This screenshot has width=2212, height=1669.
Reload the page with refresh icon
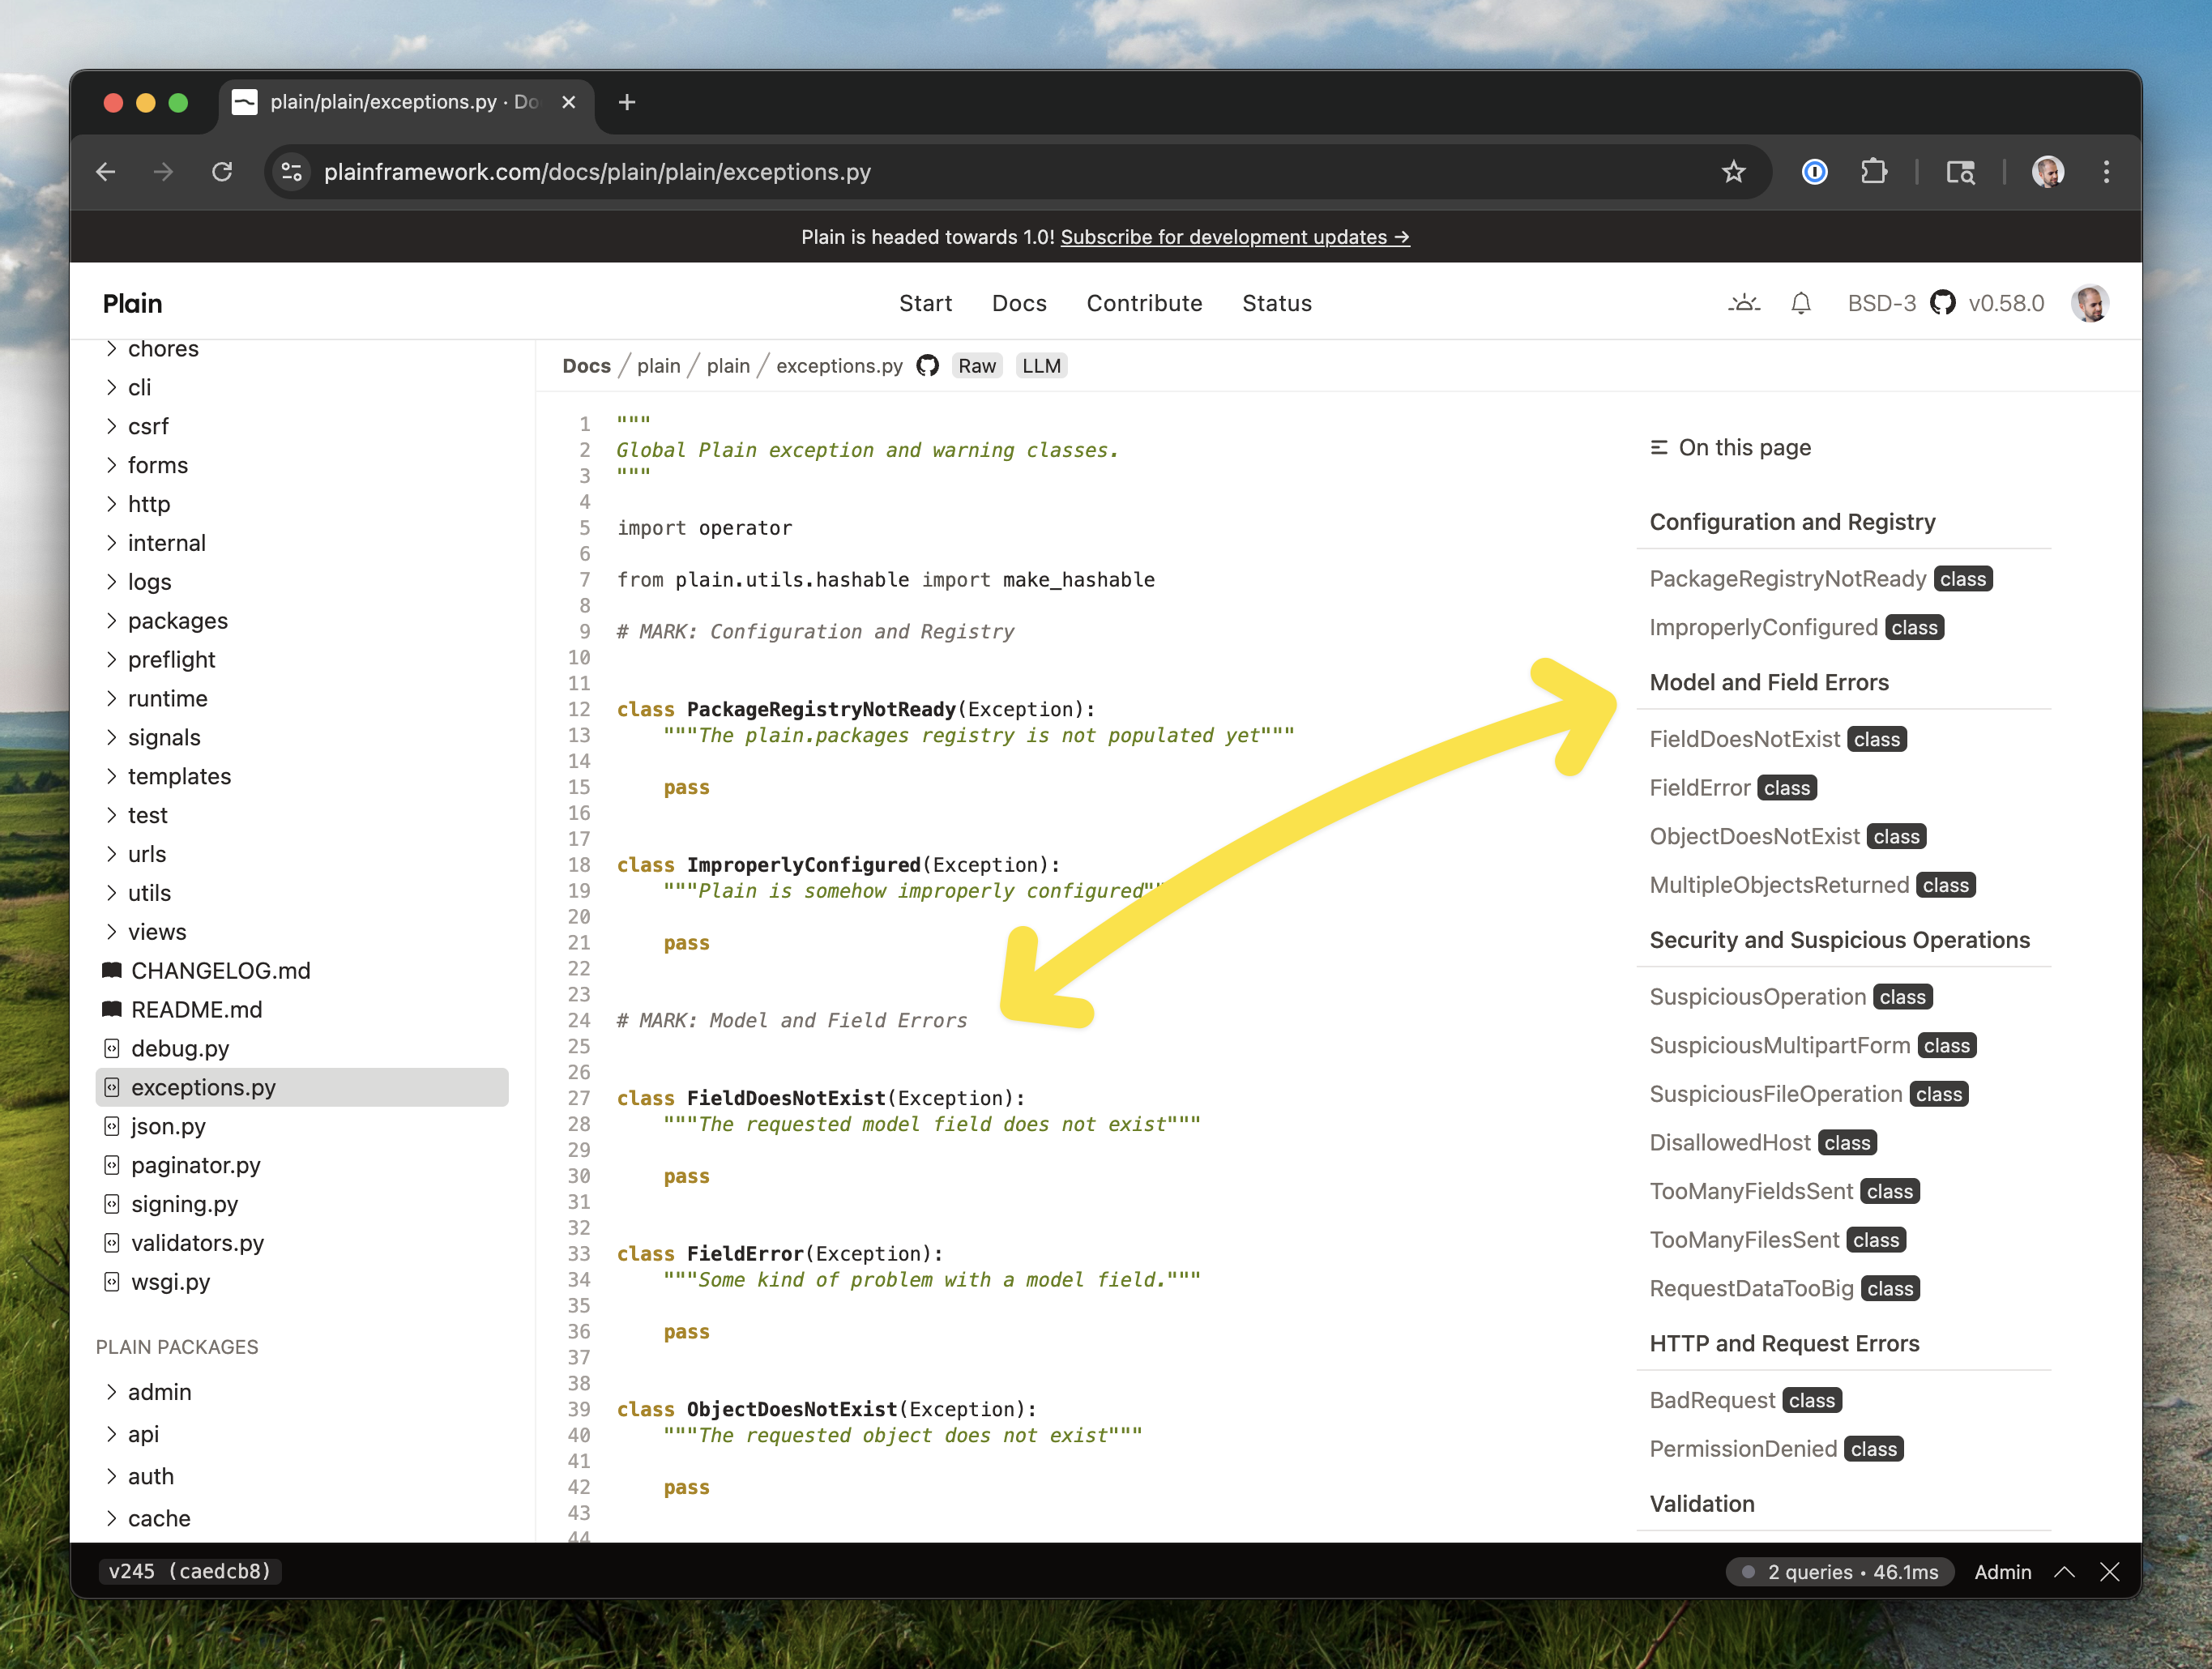point(222,172)
